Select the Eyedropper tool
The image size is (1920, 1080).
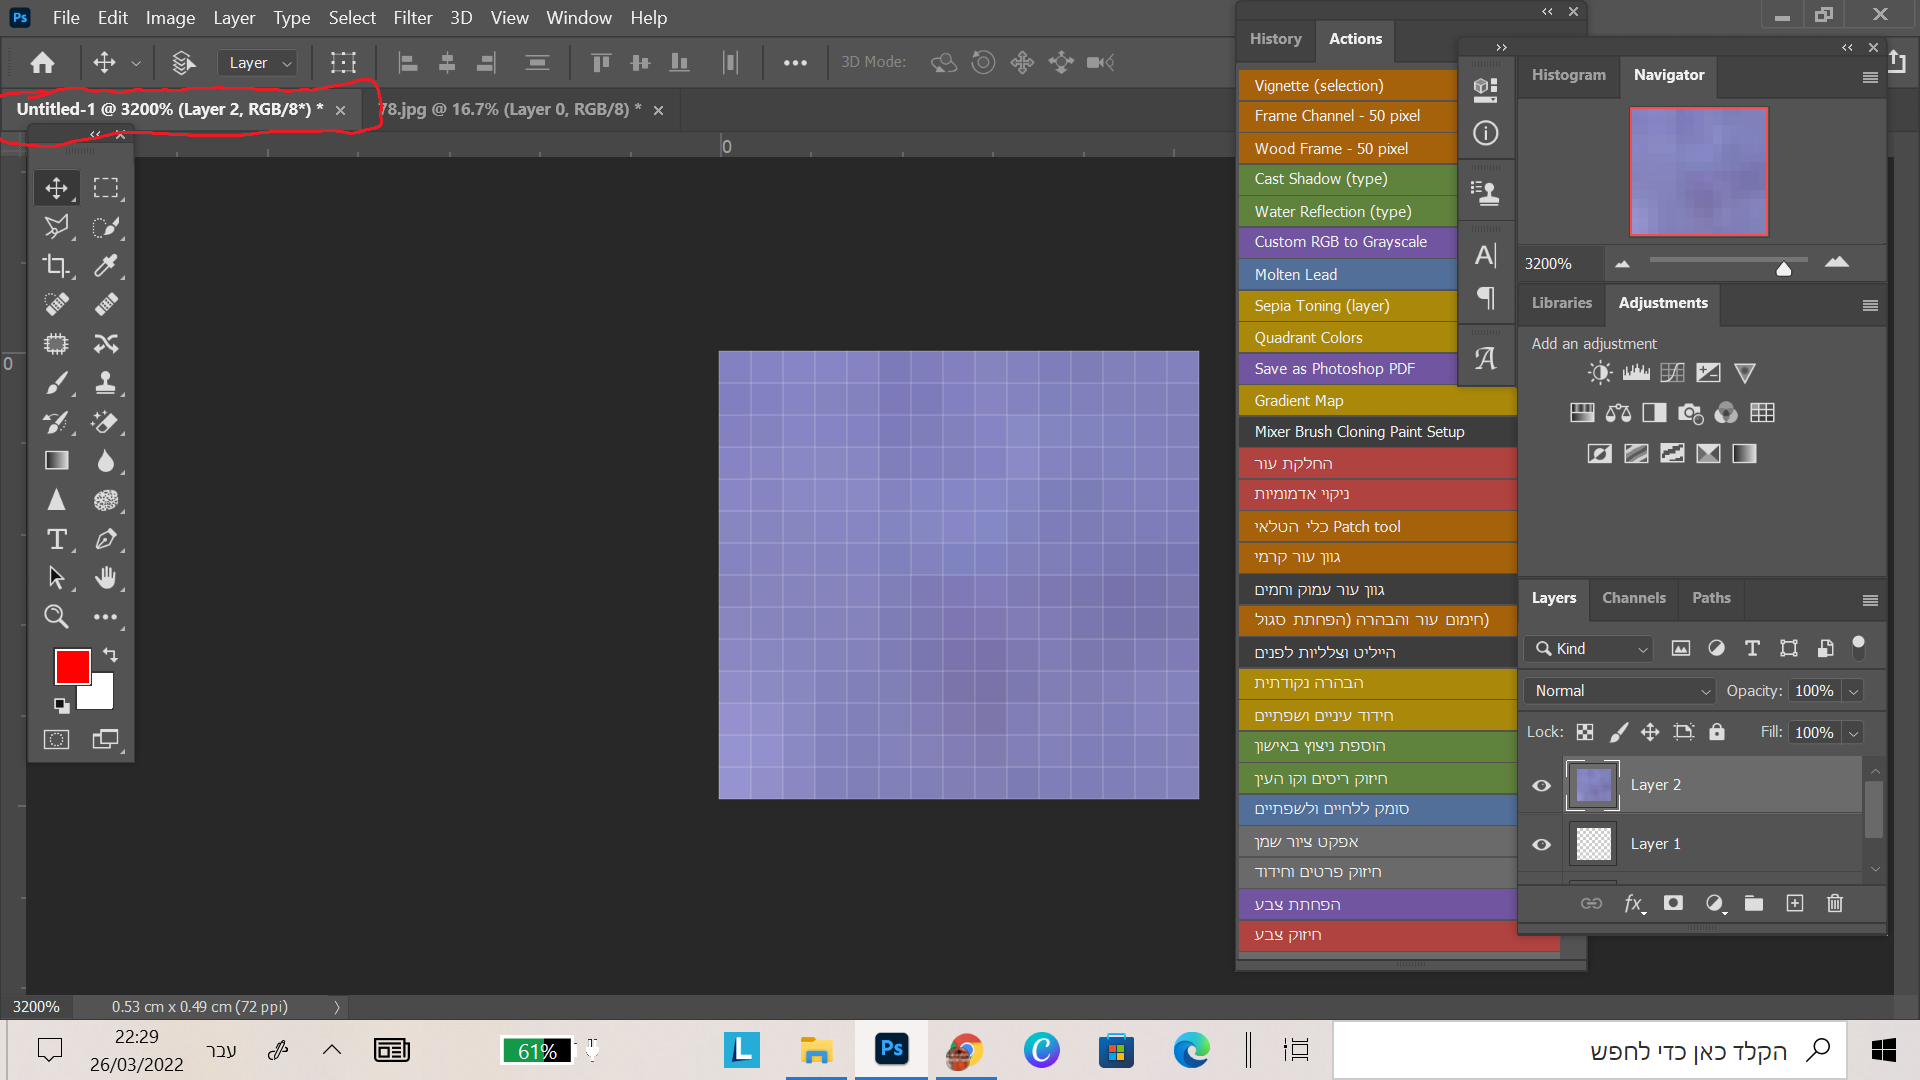105,265
